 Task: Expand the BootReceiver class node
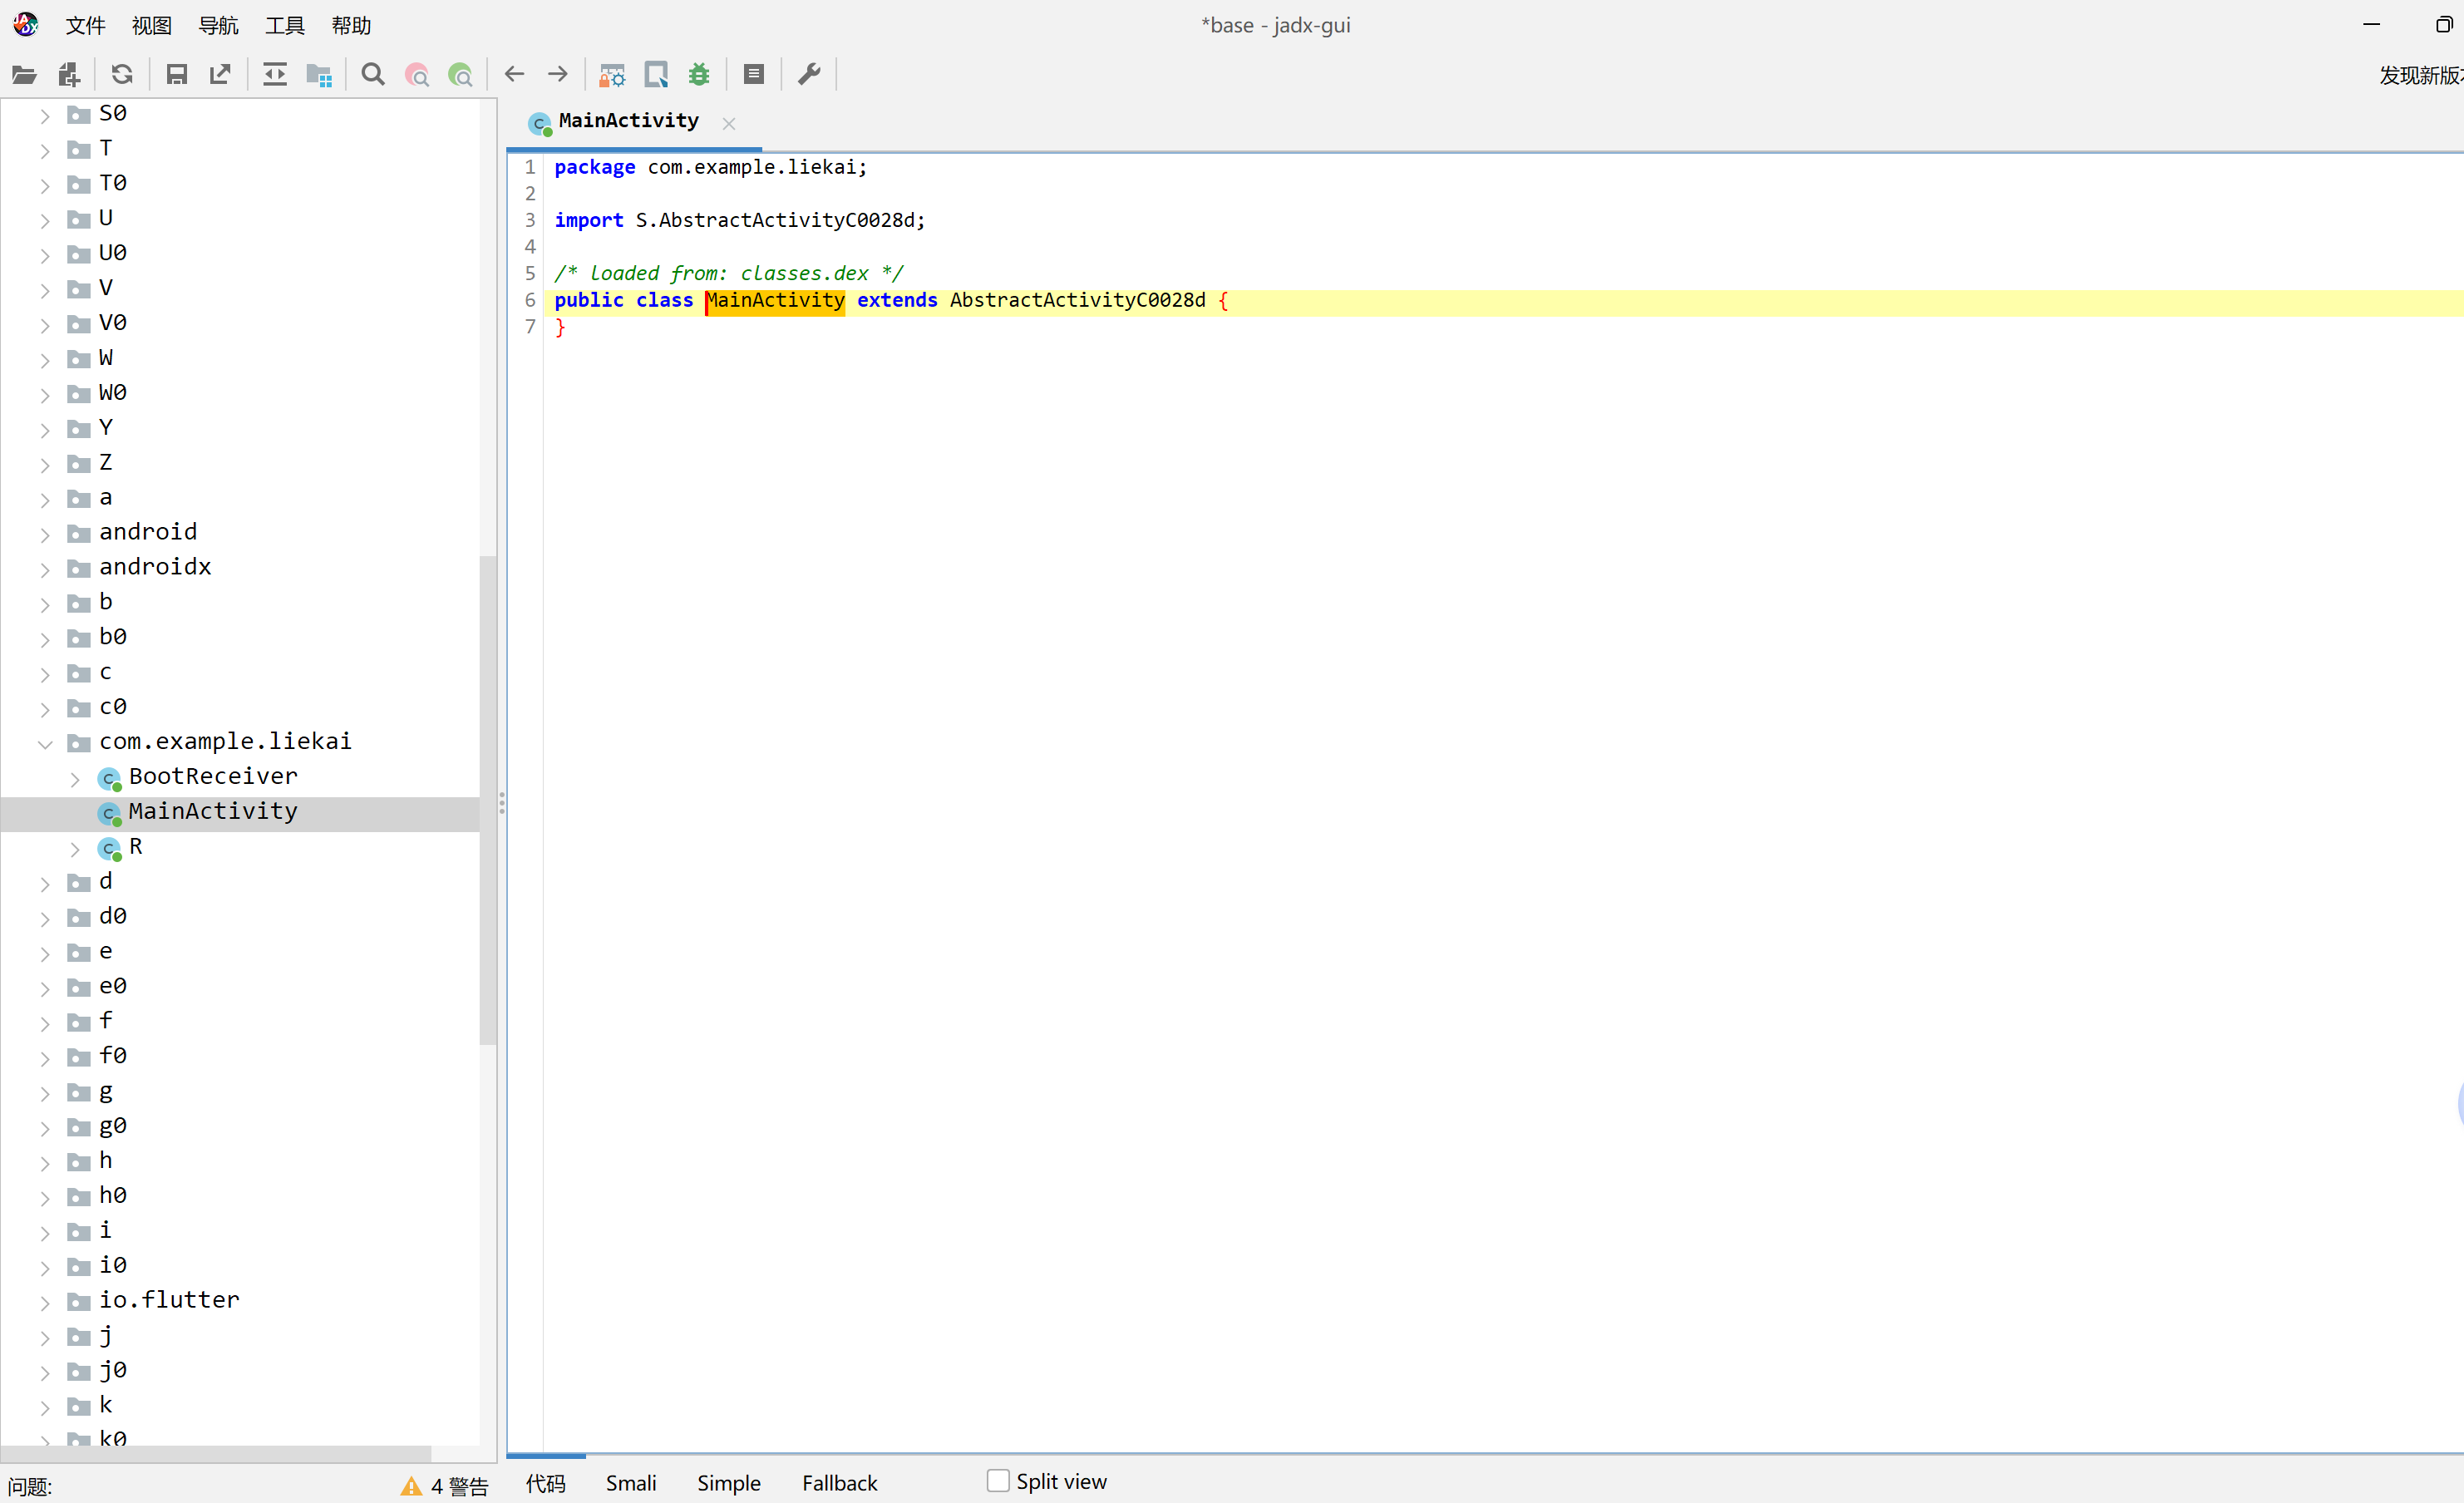coord(75,778)
